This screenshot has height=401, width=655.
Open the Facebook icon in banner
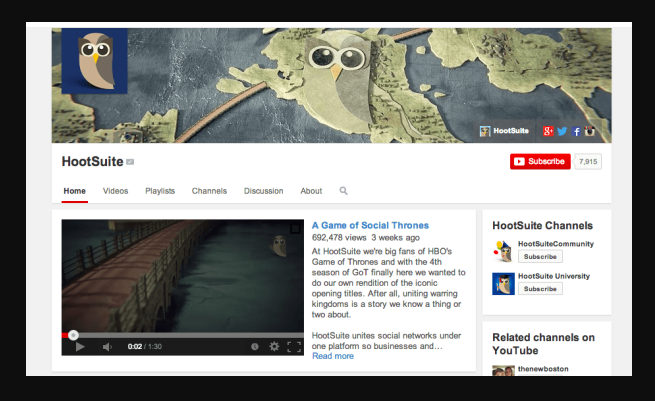576,132
